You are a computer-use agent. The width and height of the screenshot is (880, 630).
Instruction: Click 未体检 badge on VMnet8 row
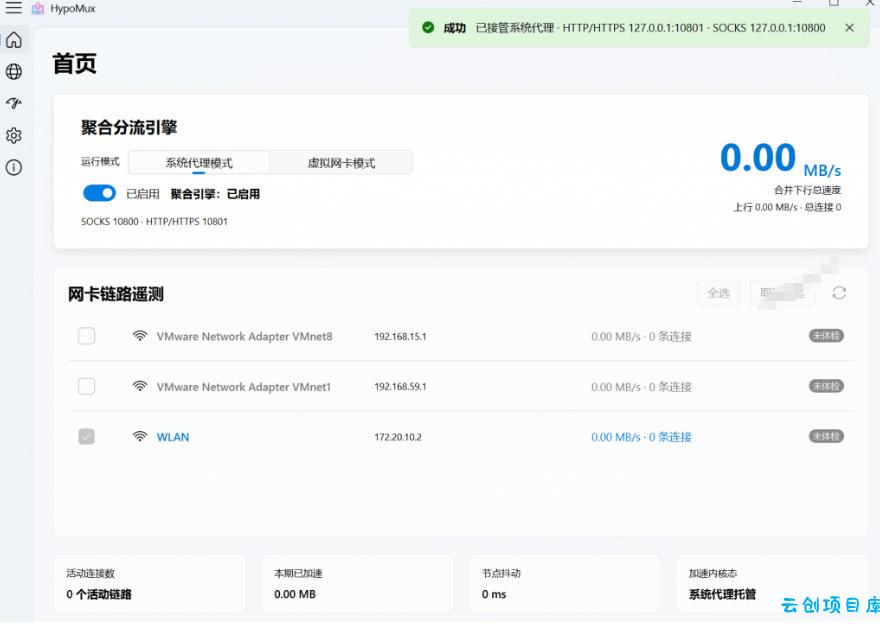coord(826,335)
